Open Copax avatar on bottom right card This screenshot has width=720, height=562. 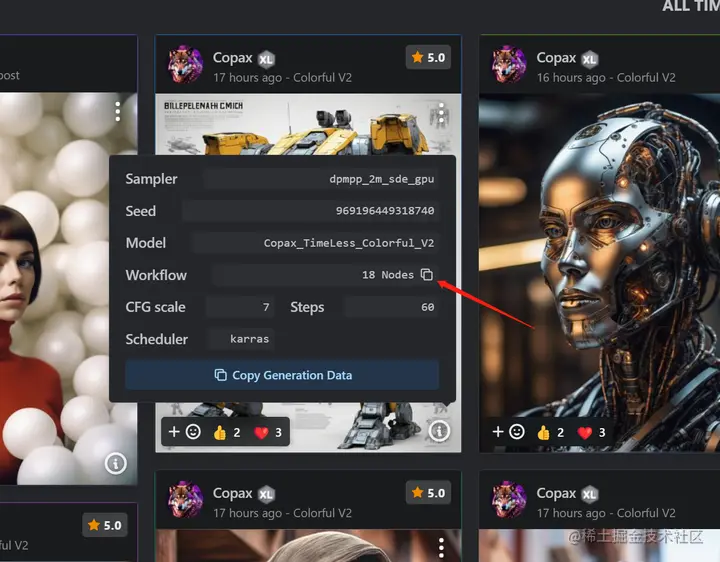[x=508, y=500]
